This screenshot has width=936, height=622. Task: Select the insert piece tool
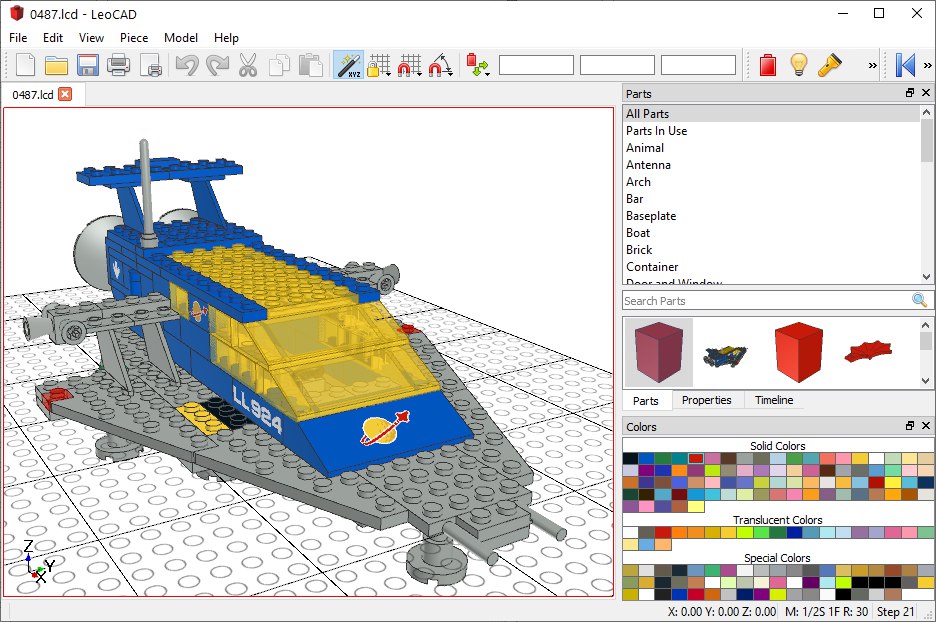768,64
